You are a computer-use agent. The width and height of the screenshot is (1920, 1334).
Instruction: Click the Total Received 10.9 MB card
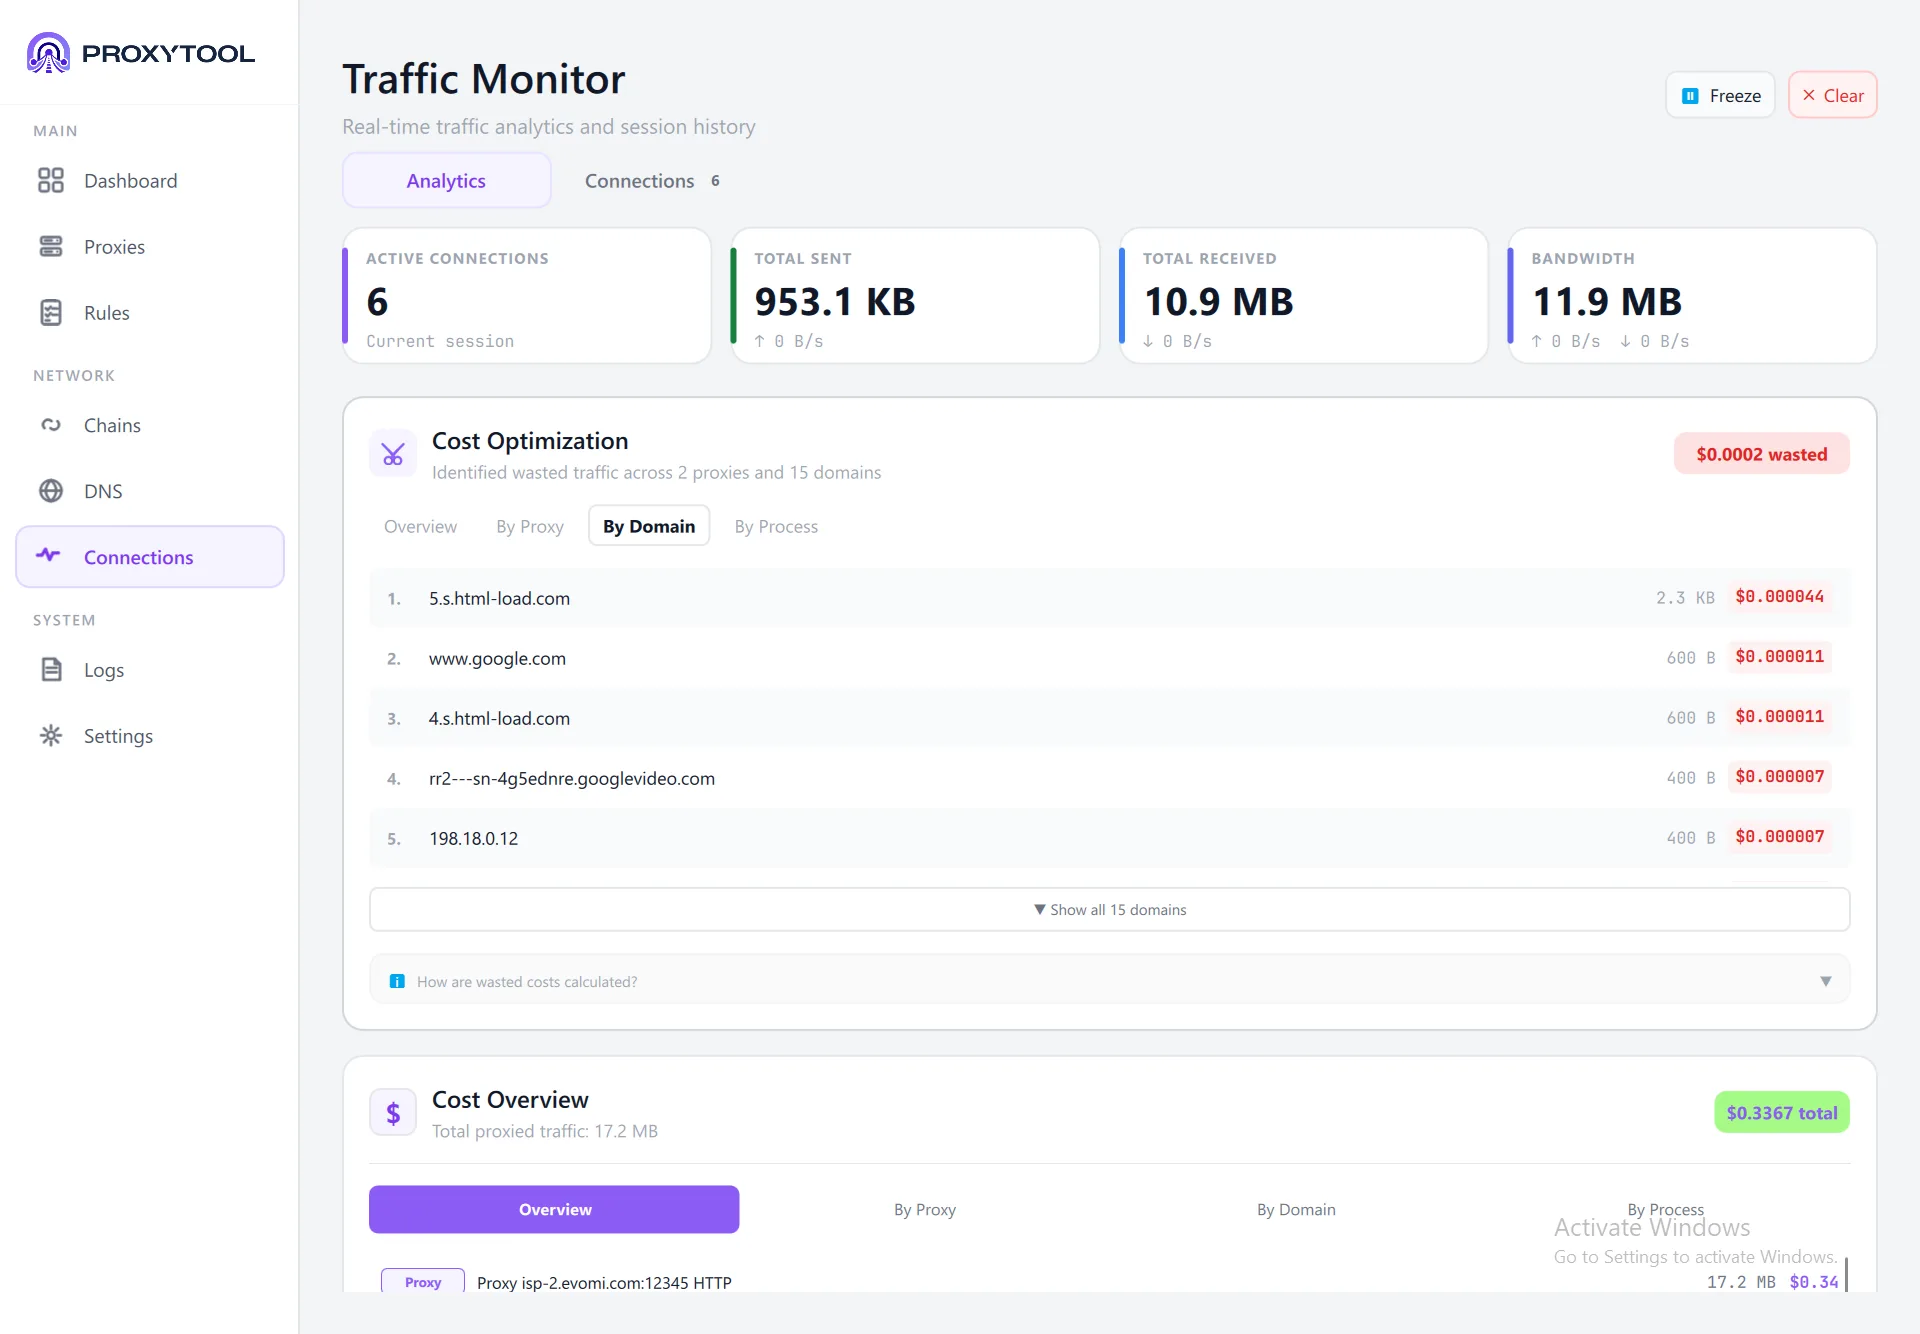(1304, 296)
